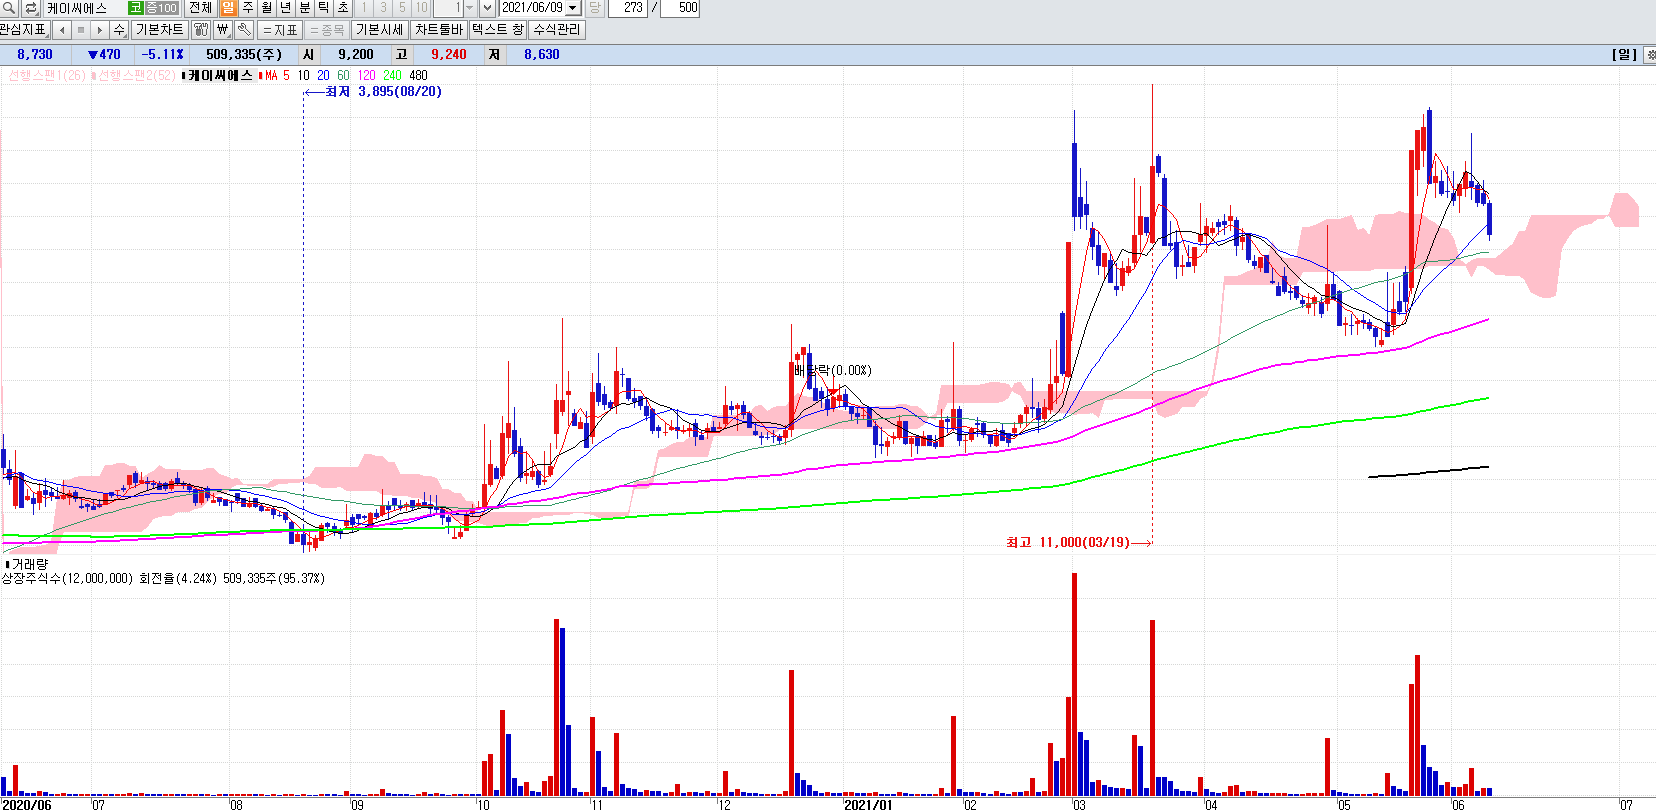Select the 선행스팬1(26) legend label

46,75
